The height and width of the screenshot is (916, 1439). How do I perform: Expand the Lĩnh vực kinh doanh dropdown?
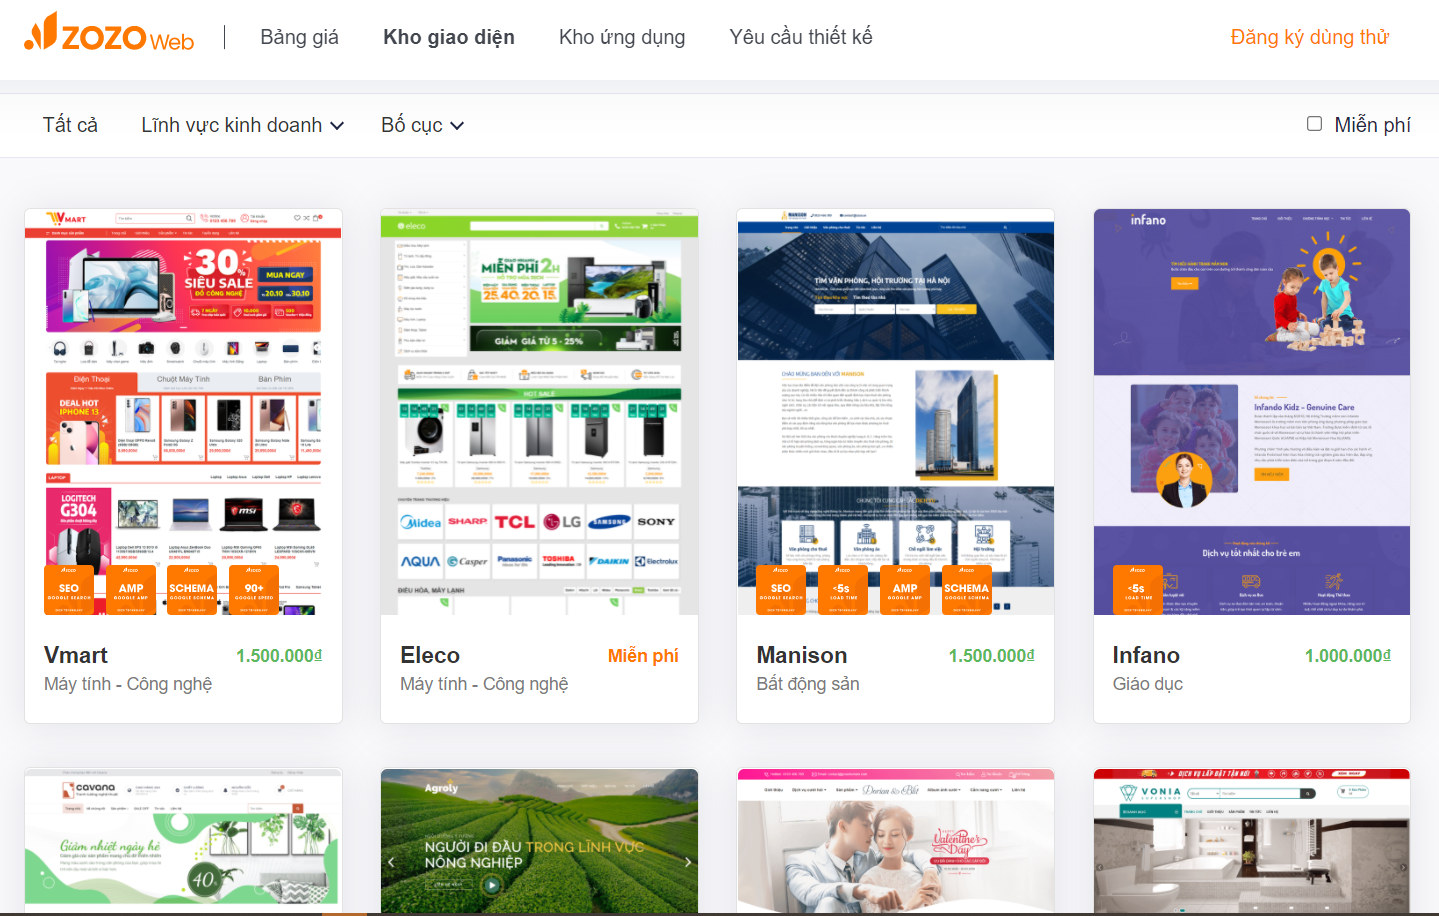point(242,125)
